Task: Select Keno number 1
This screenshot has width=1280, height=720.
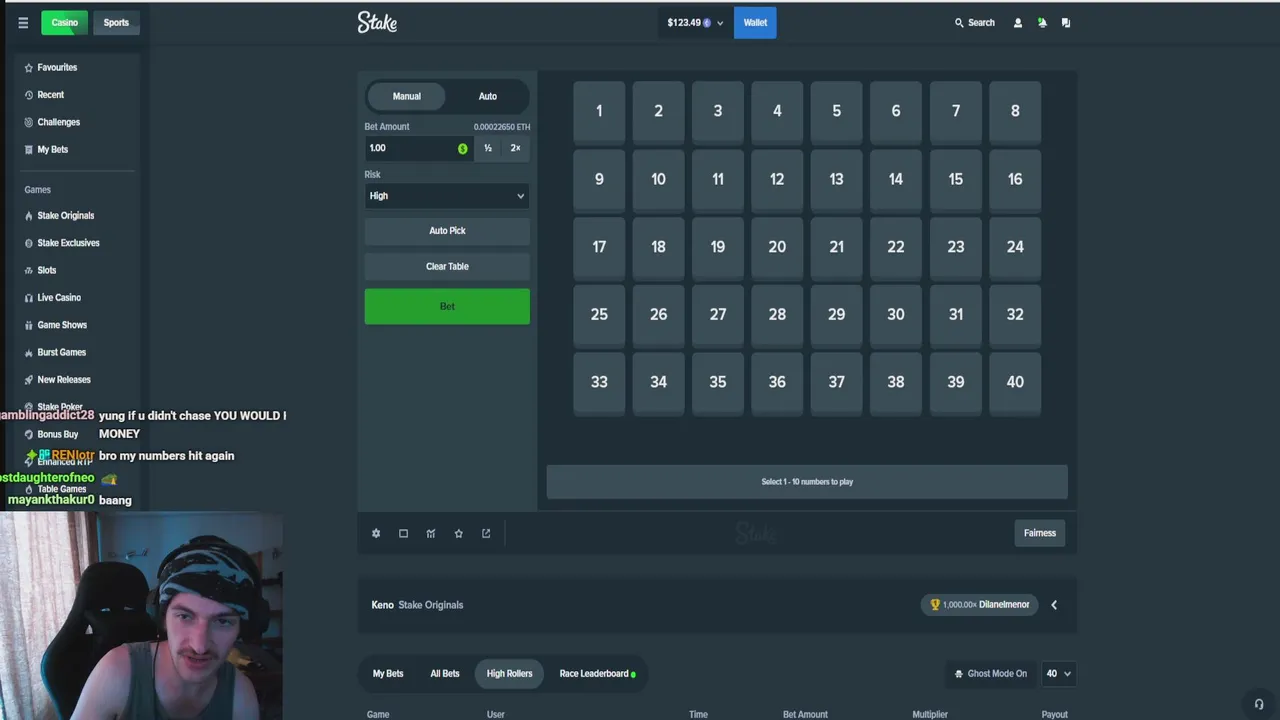Action: 599,111
